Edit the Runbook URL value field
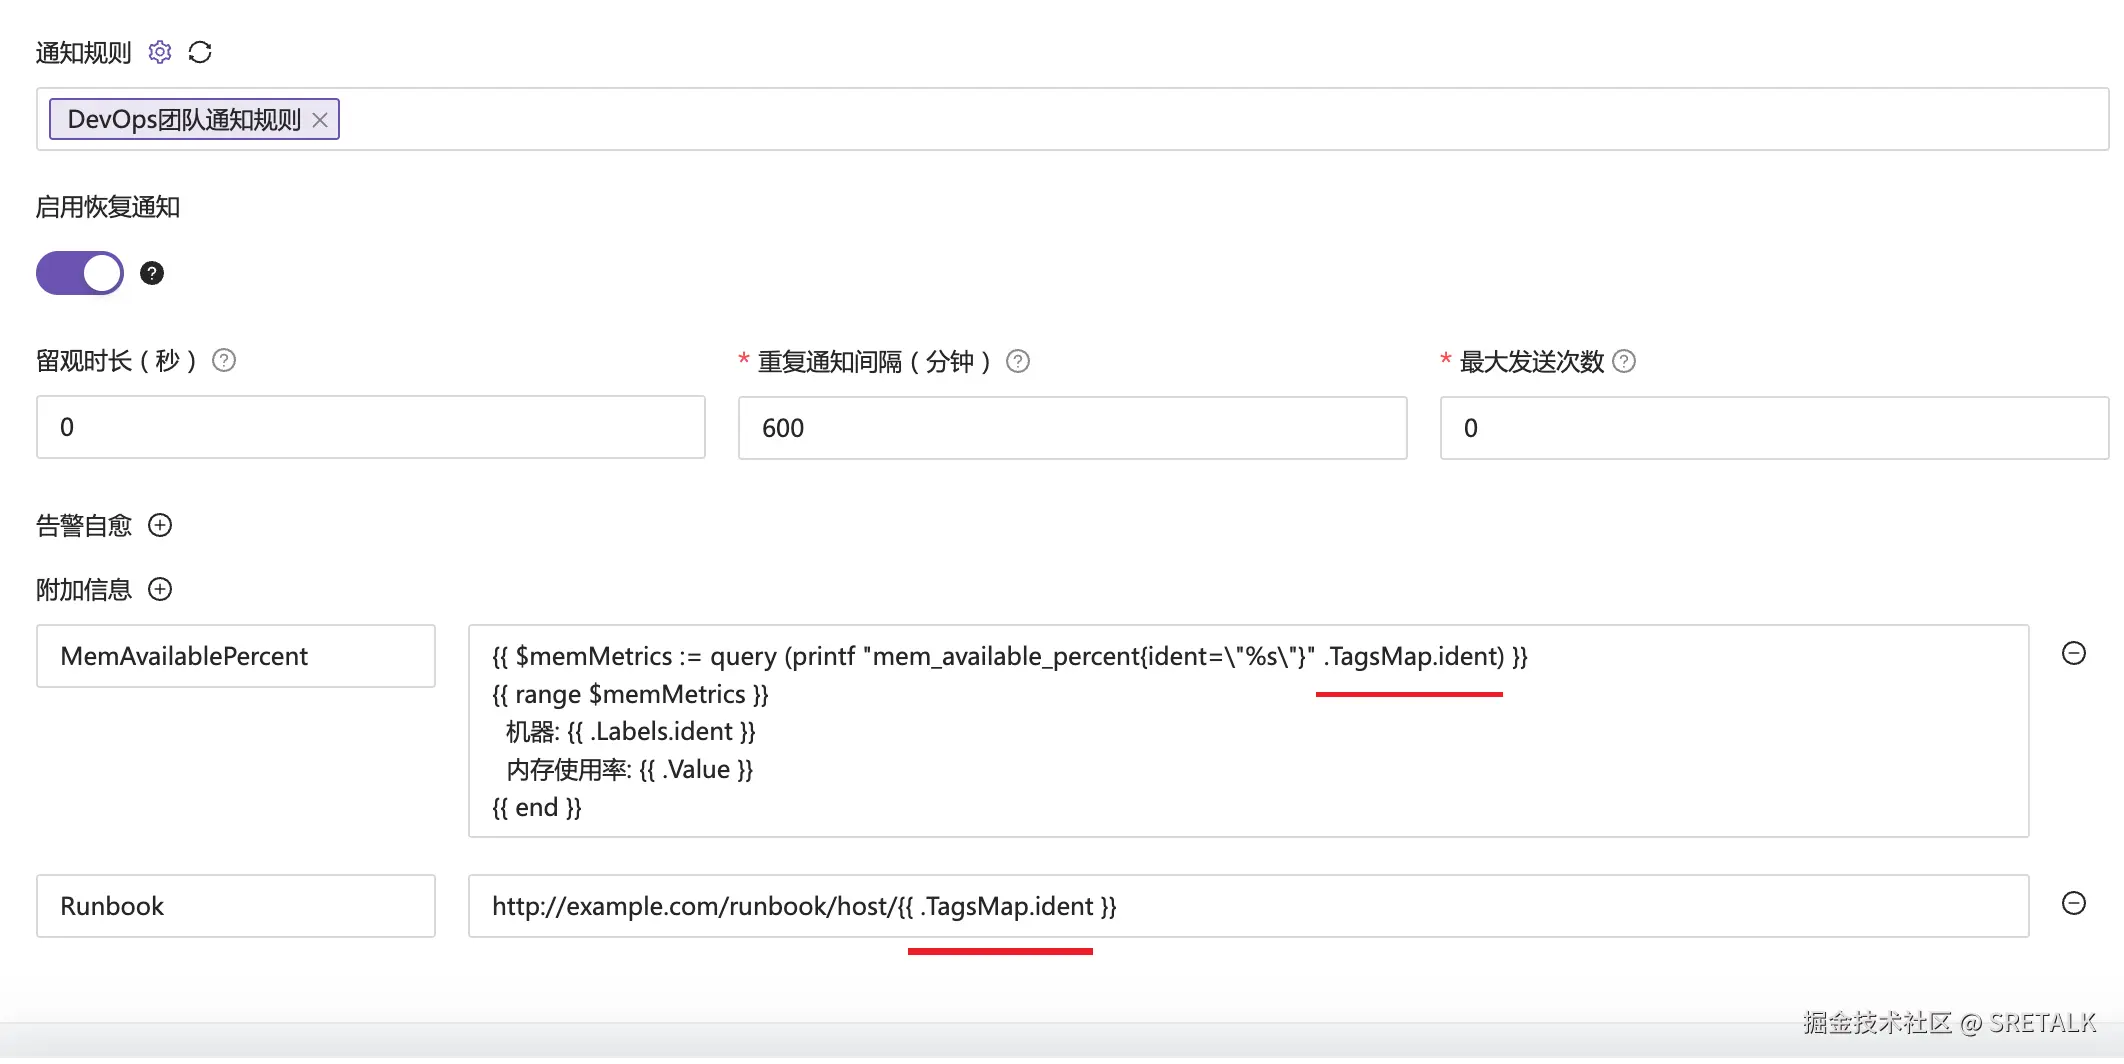Screen dimensions: 2124x1064 1248,906
